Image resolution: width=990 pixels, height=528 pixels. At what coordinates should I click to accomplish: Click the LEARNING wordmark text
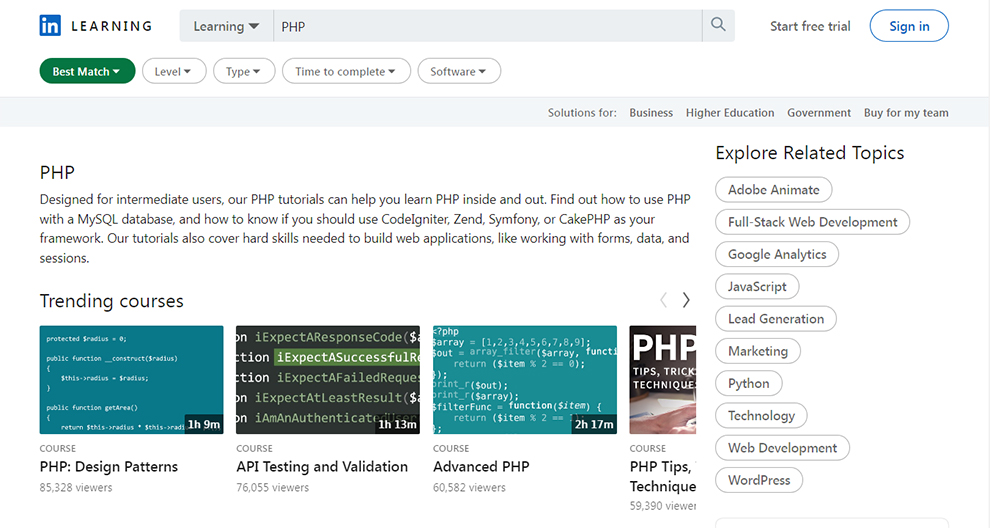[112, 26]
